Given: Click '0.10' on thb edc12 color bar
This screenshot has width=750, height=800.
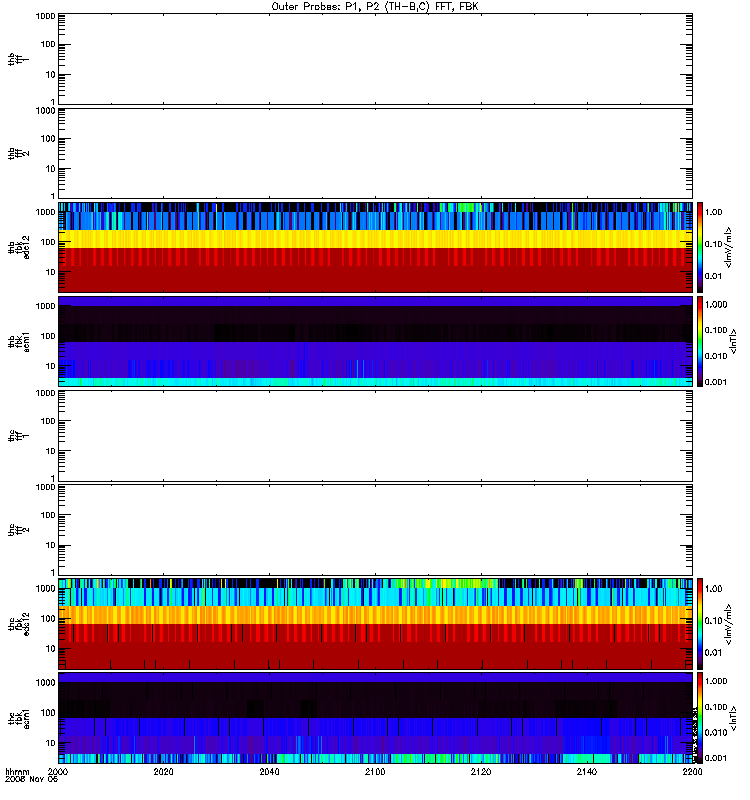Looking at the screenshot, I should point(714,244).
